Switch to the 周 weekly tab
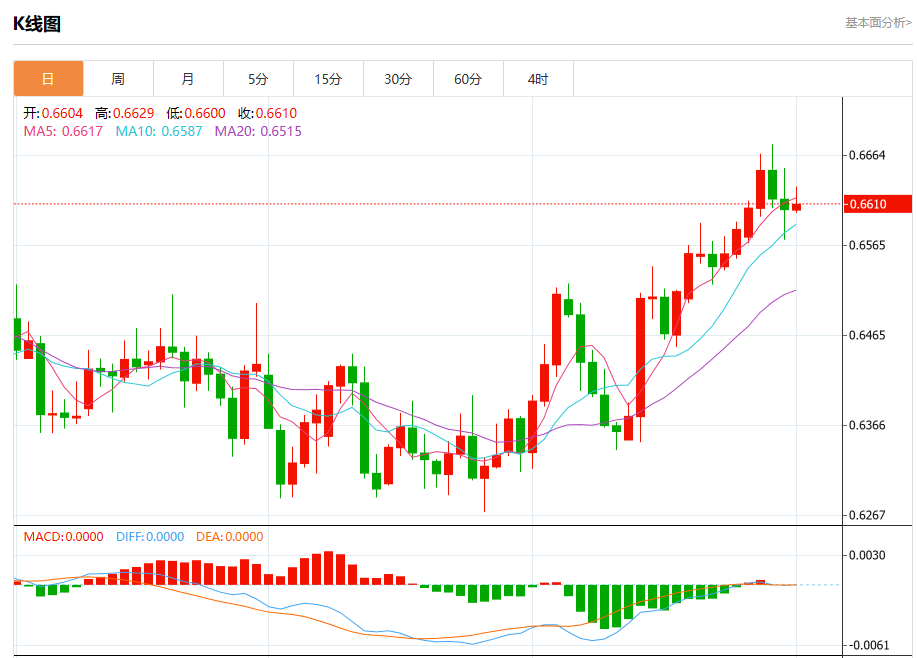917x658 pixels. (x=118, y=78)
